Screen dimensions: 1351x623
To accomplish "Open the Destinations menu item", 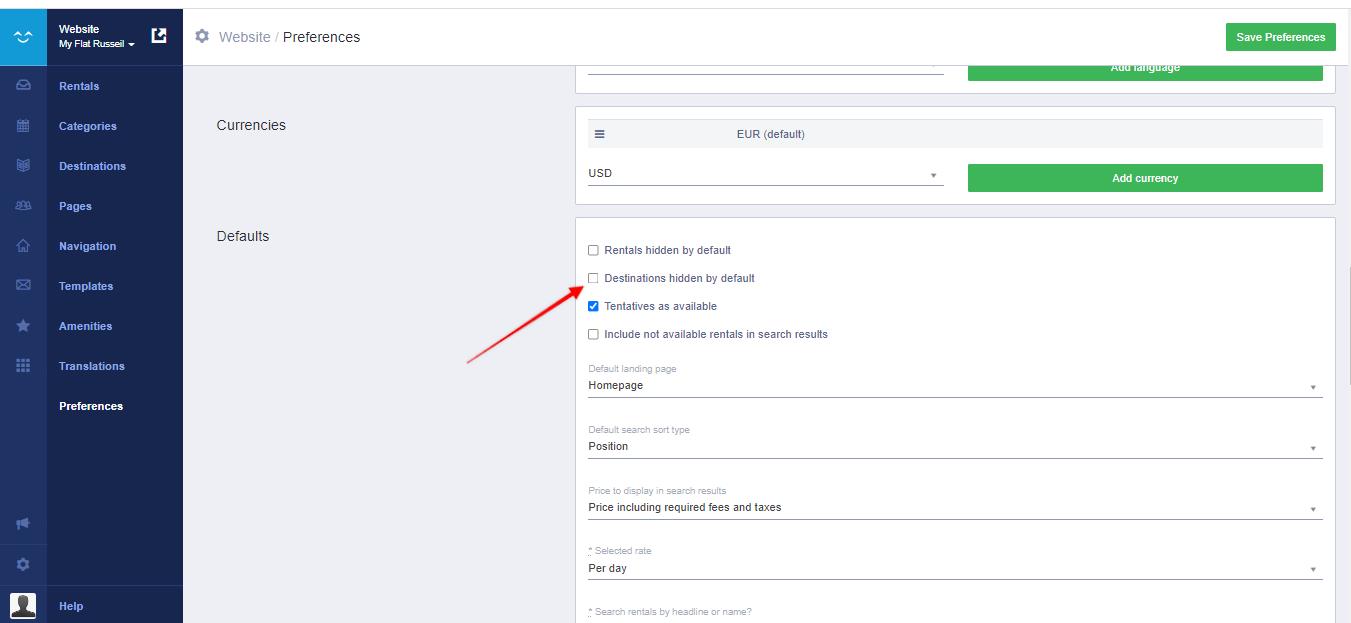I will tap(92, 166).
